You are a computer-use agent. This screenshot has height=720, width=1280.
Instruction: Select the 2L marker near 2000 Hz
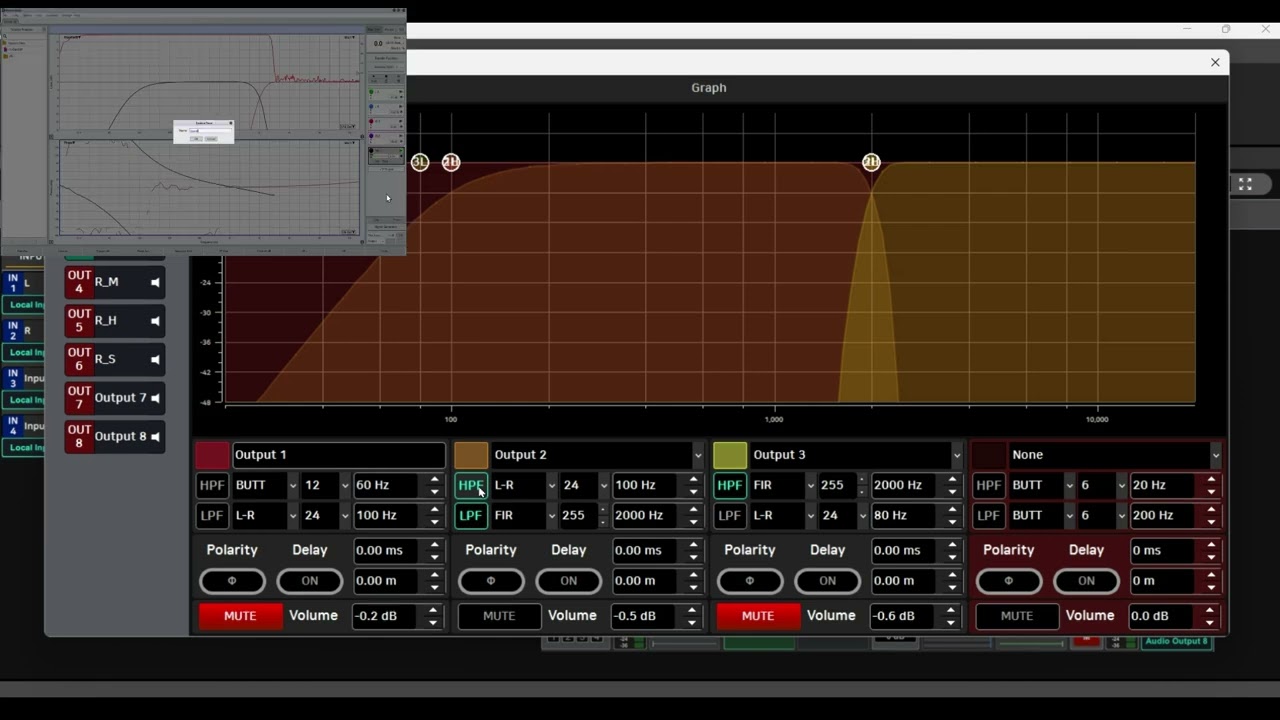(871, 162)
